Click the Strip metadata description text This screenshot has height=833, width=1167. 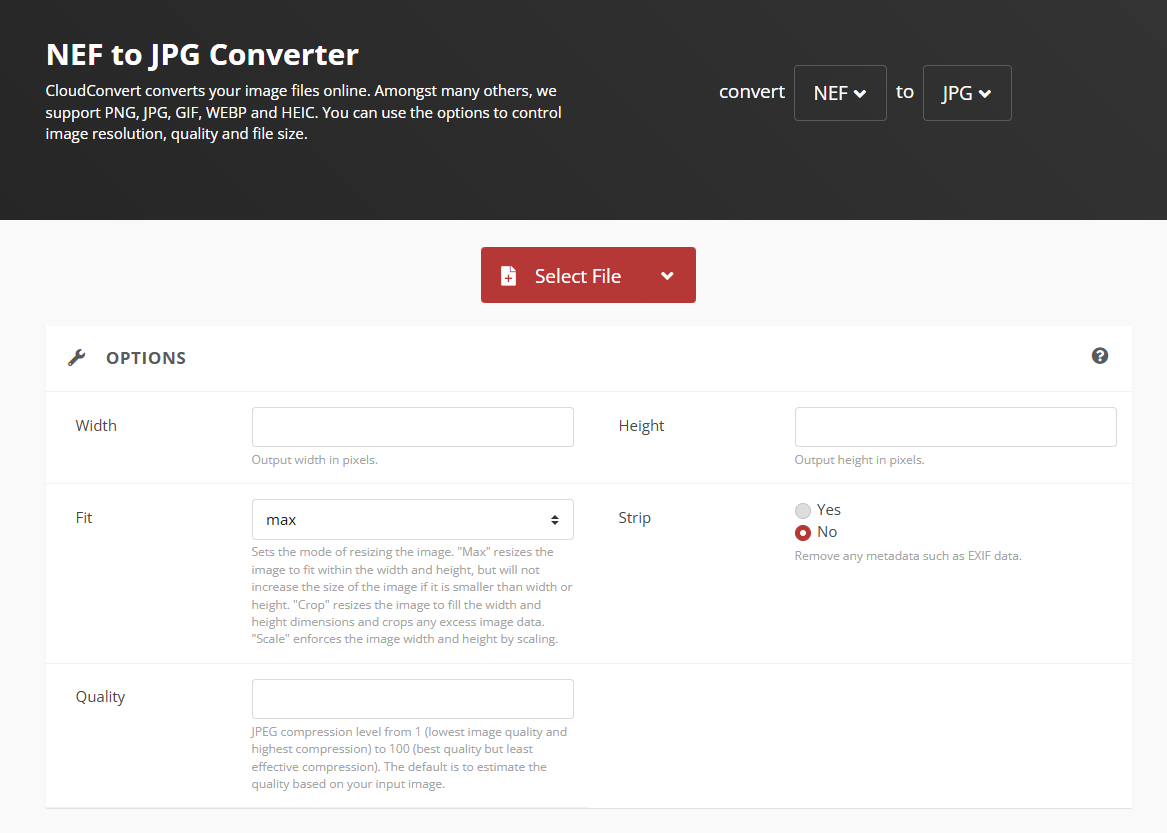pyautogui.click(x=908, y=555)
